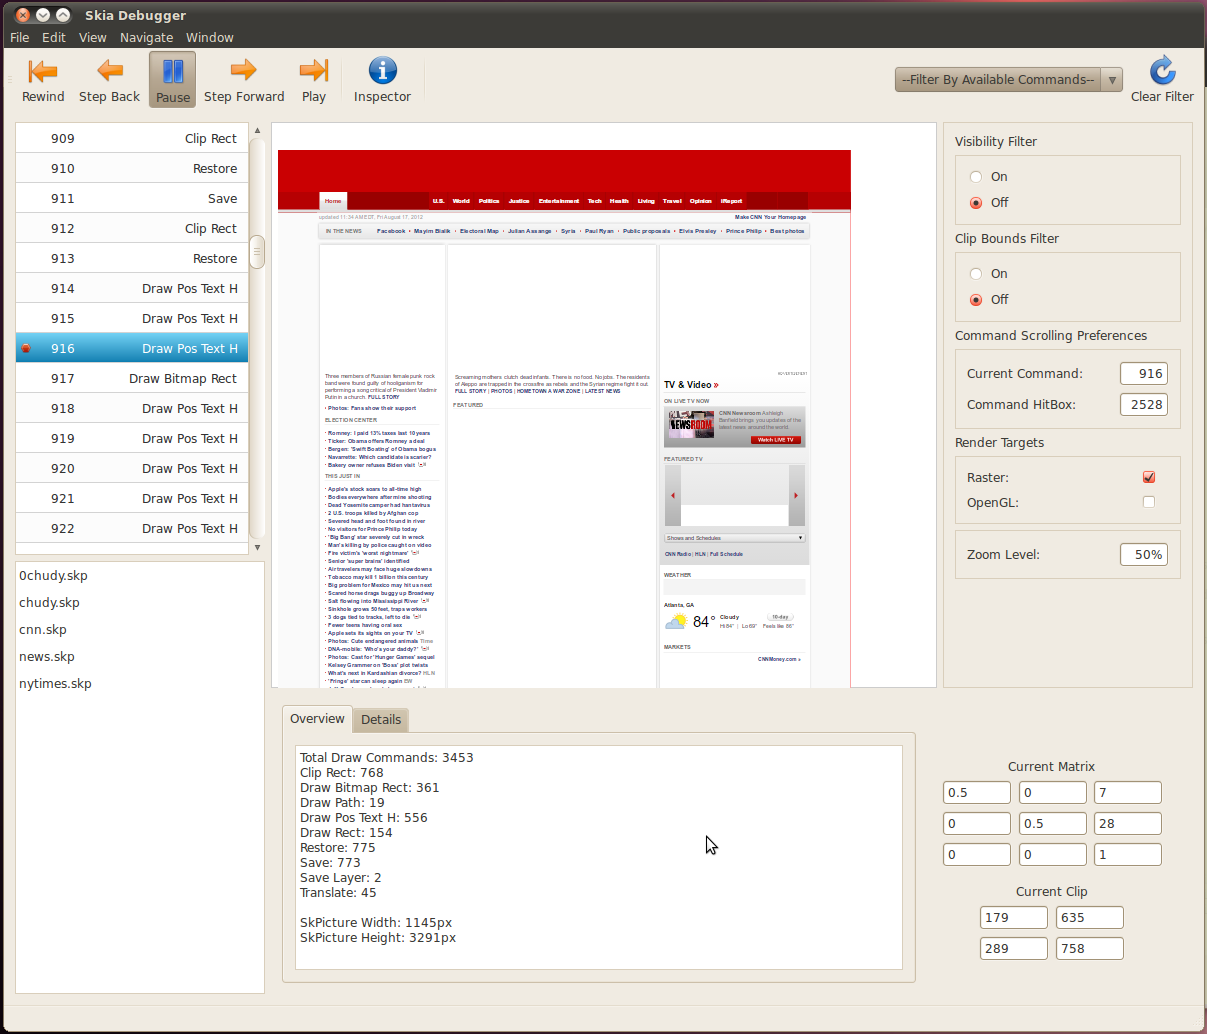
Task: Open the Window menu
Action: pyautogui.click(x=209, y=38)
